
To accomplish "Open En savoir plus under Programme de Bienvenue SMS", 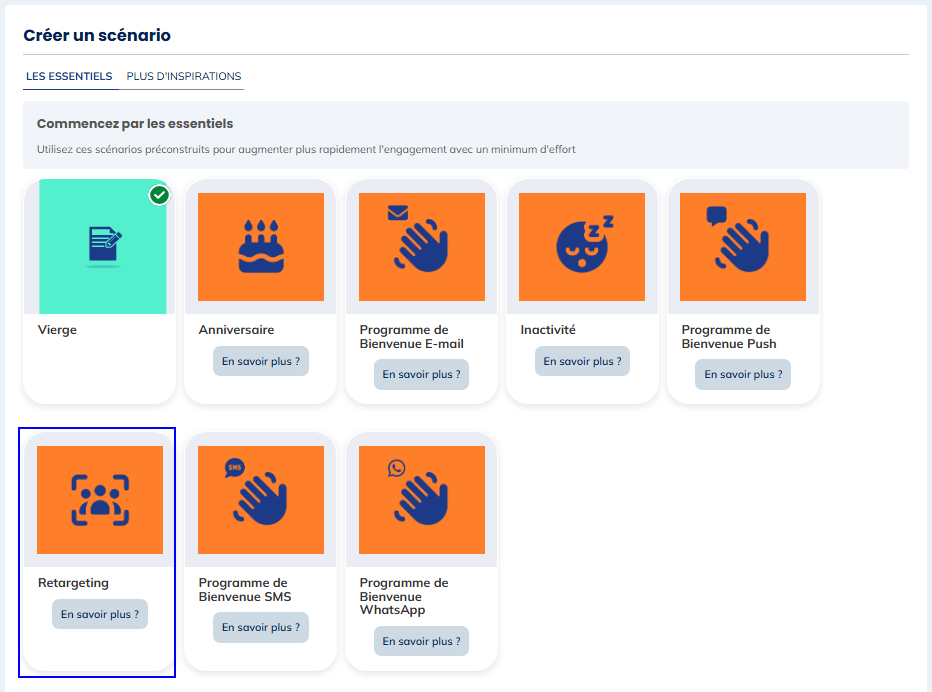I will pyautogui.click(x=260, y=627).
